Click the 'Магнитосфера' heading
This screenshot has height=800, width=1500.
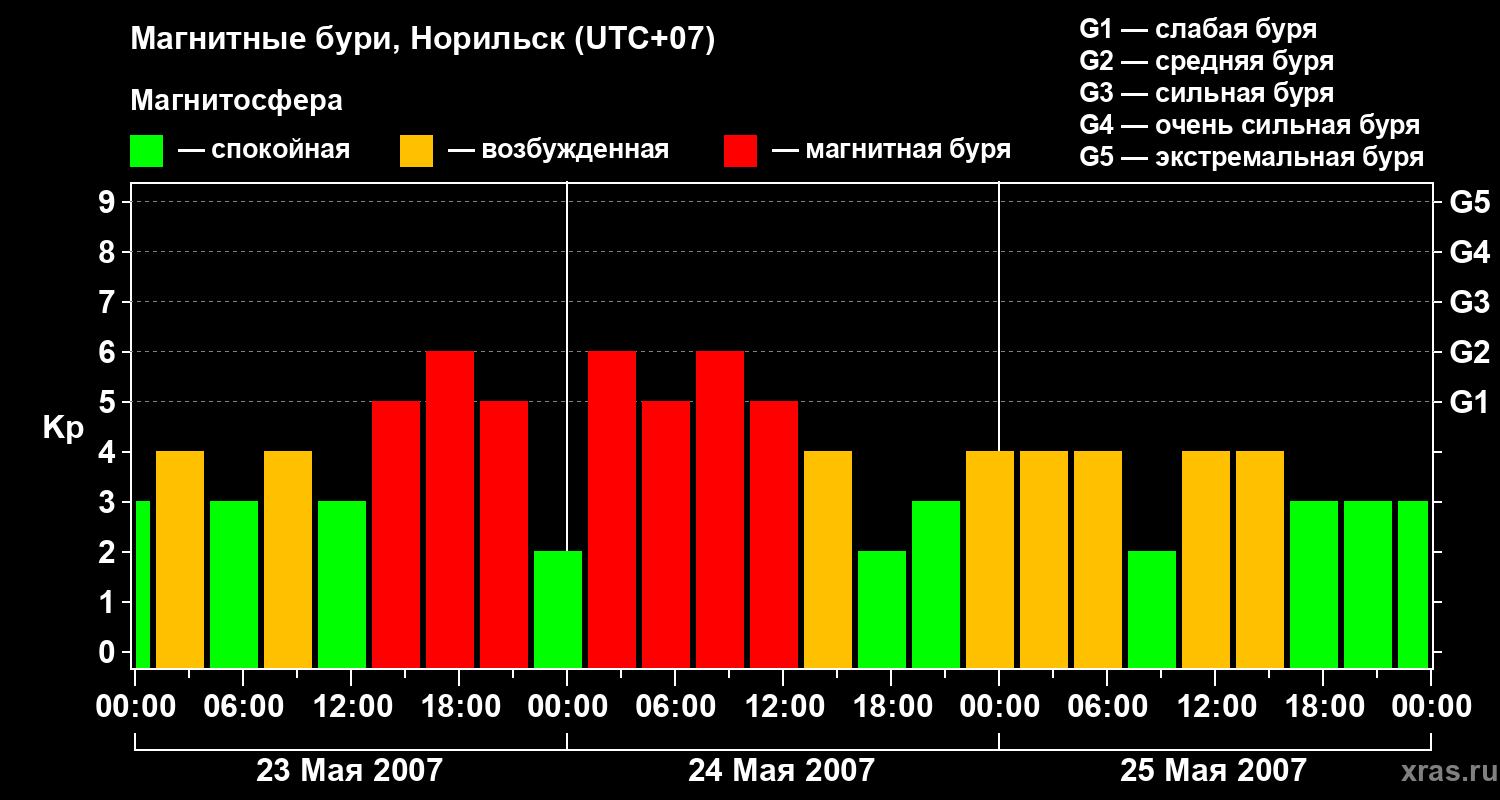click(236, 101)
